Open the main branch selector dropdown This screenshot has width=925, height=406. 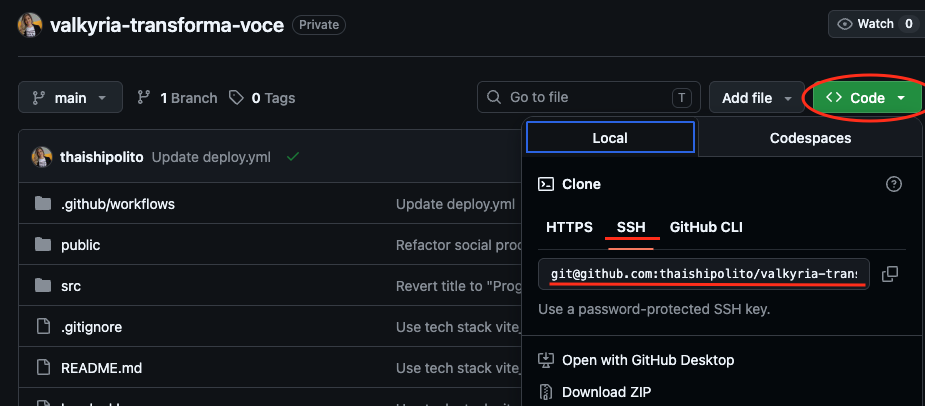click(70, 97)
